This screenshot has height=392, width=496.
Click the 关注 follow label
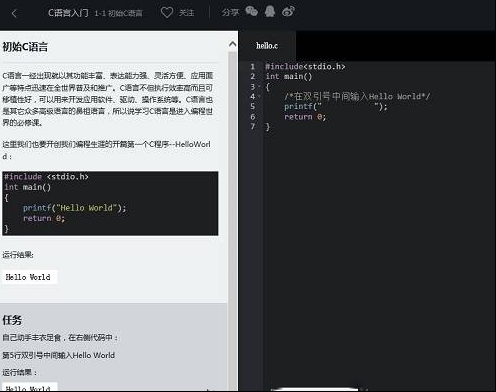pos(186,13)
